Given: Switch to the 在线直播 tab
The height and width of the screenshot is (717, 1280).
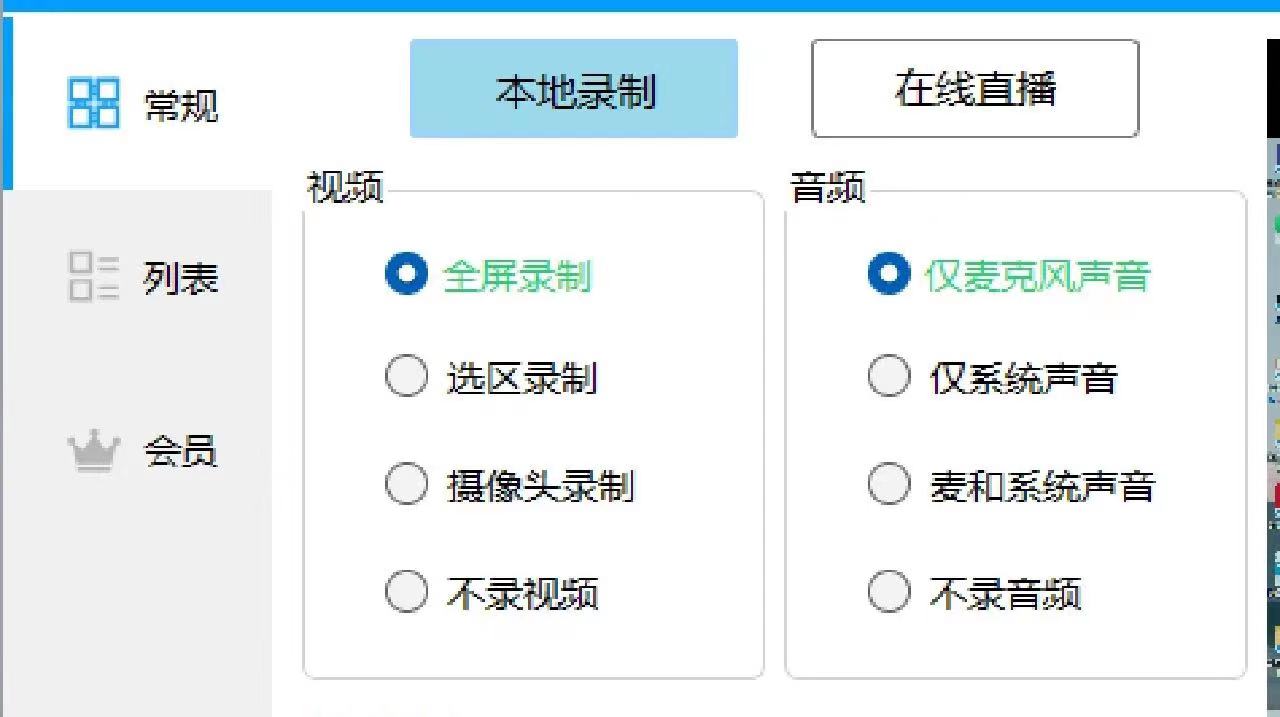Looking at the screenshot, I should [x=975, y=88].
